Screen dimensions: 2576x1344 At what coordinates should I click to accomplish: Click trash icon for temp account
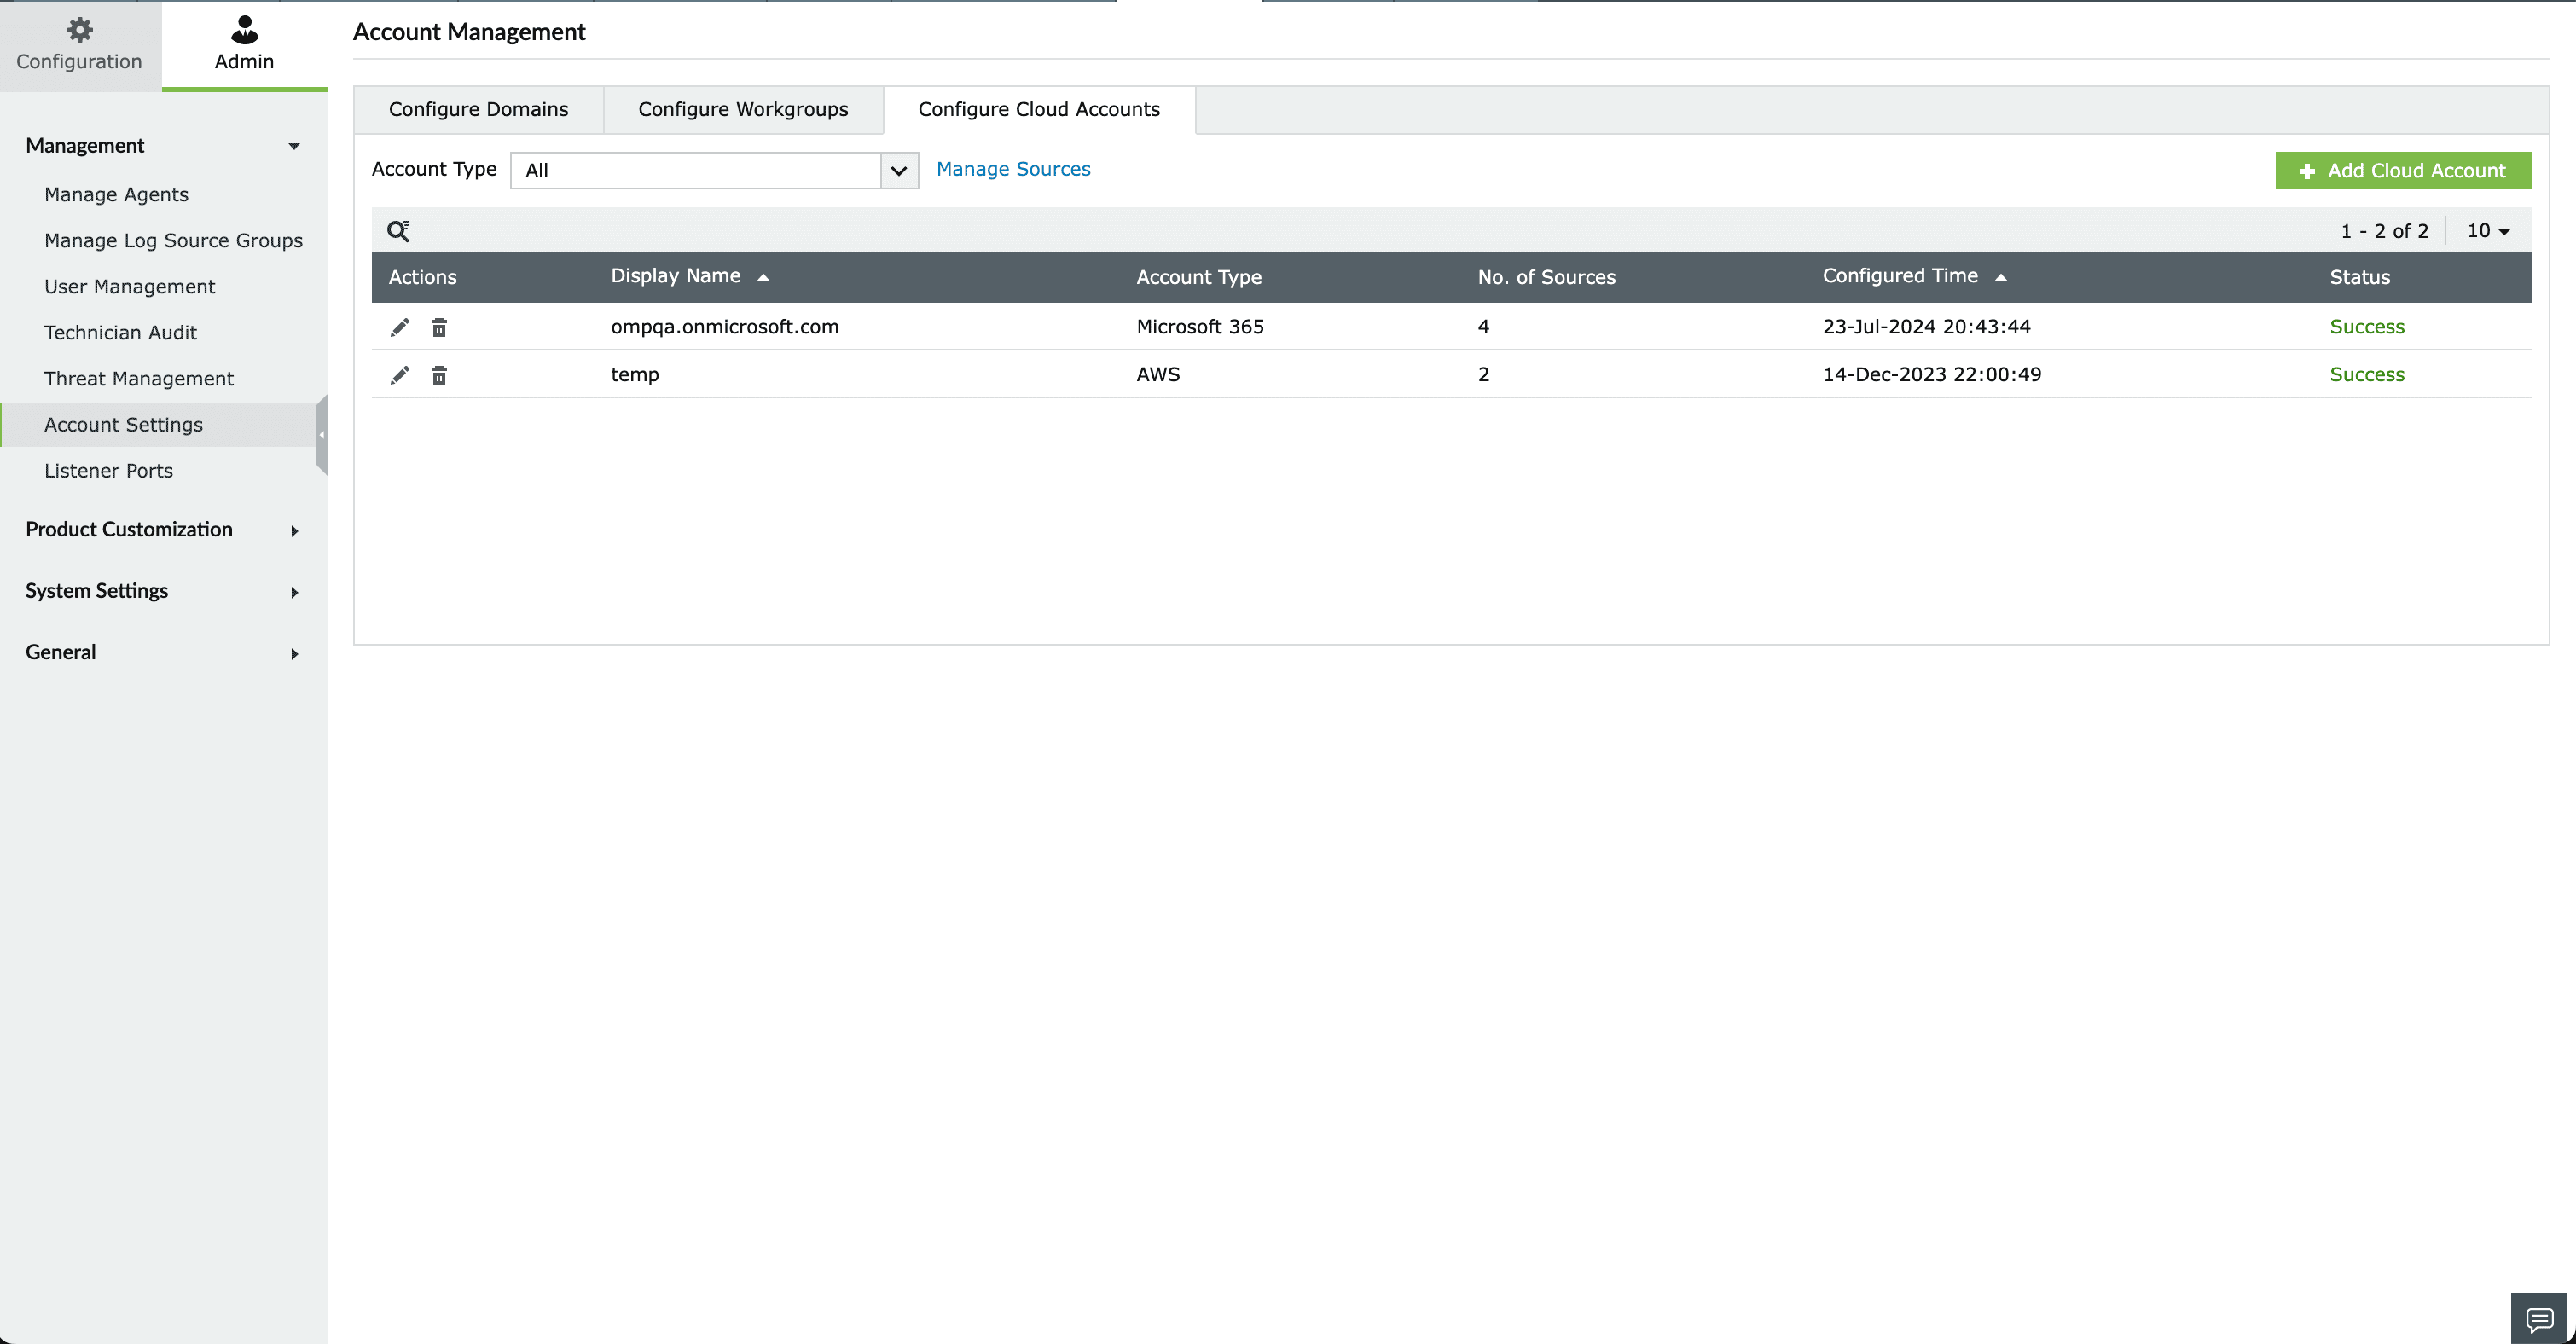pos(439,375)
